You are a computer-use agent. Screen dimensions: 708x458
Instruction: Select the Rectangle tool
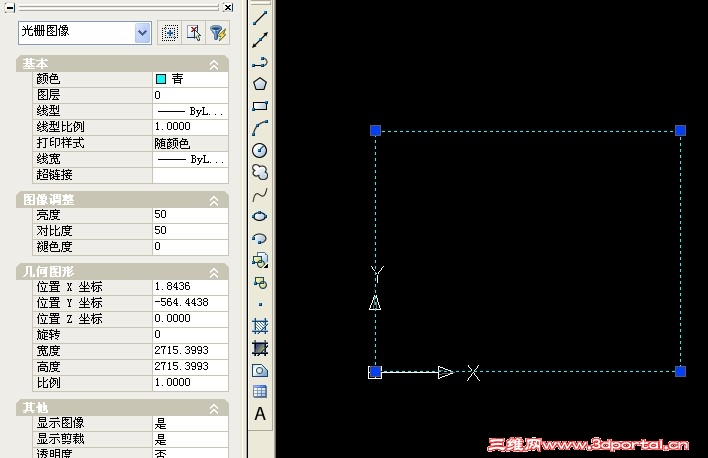click(x=260, y=106)
